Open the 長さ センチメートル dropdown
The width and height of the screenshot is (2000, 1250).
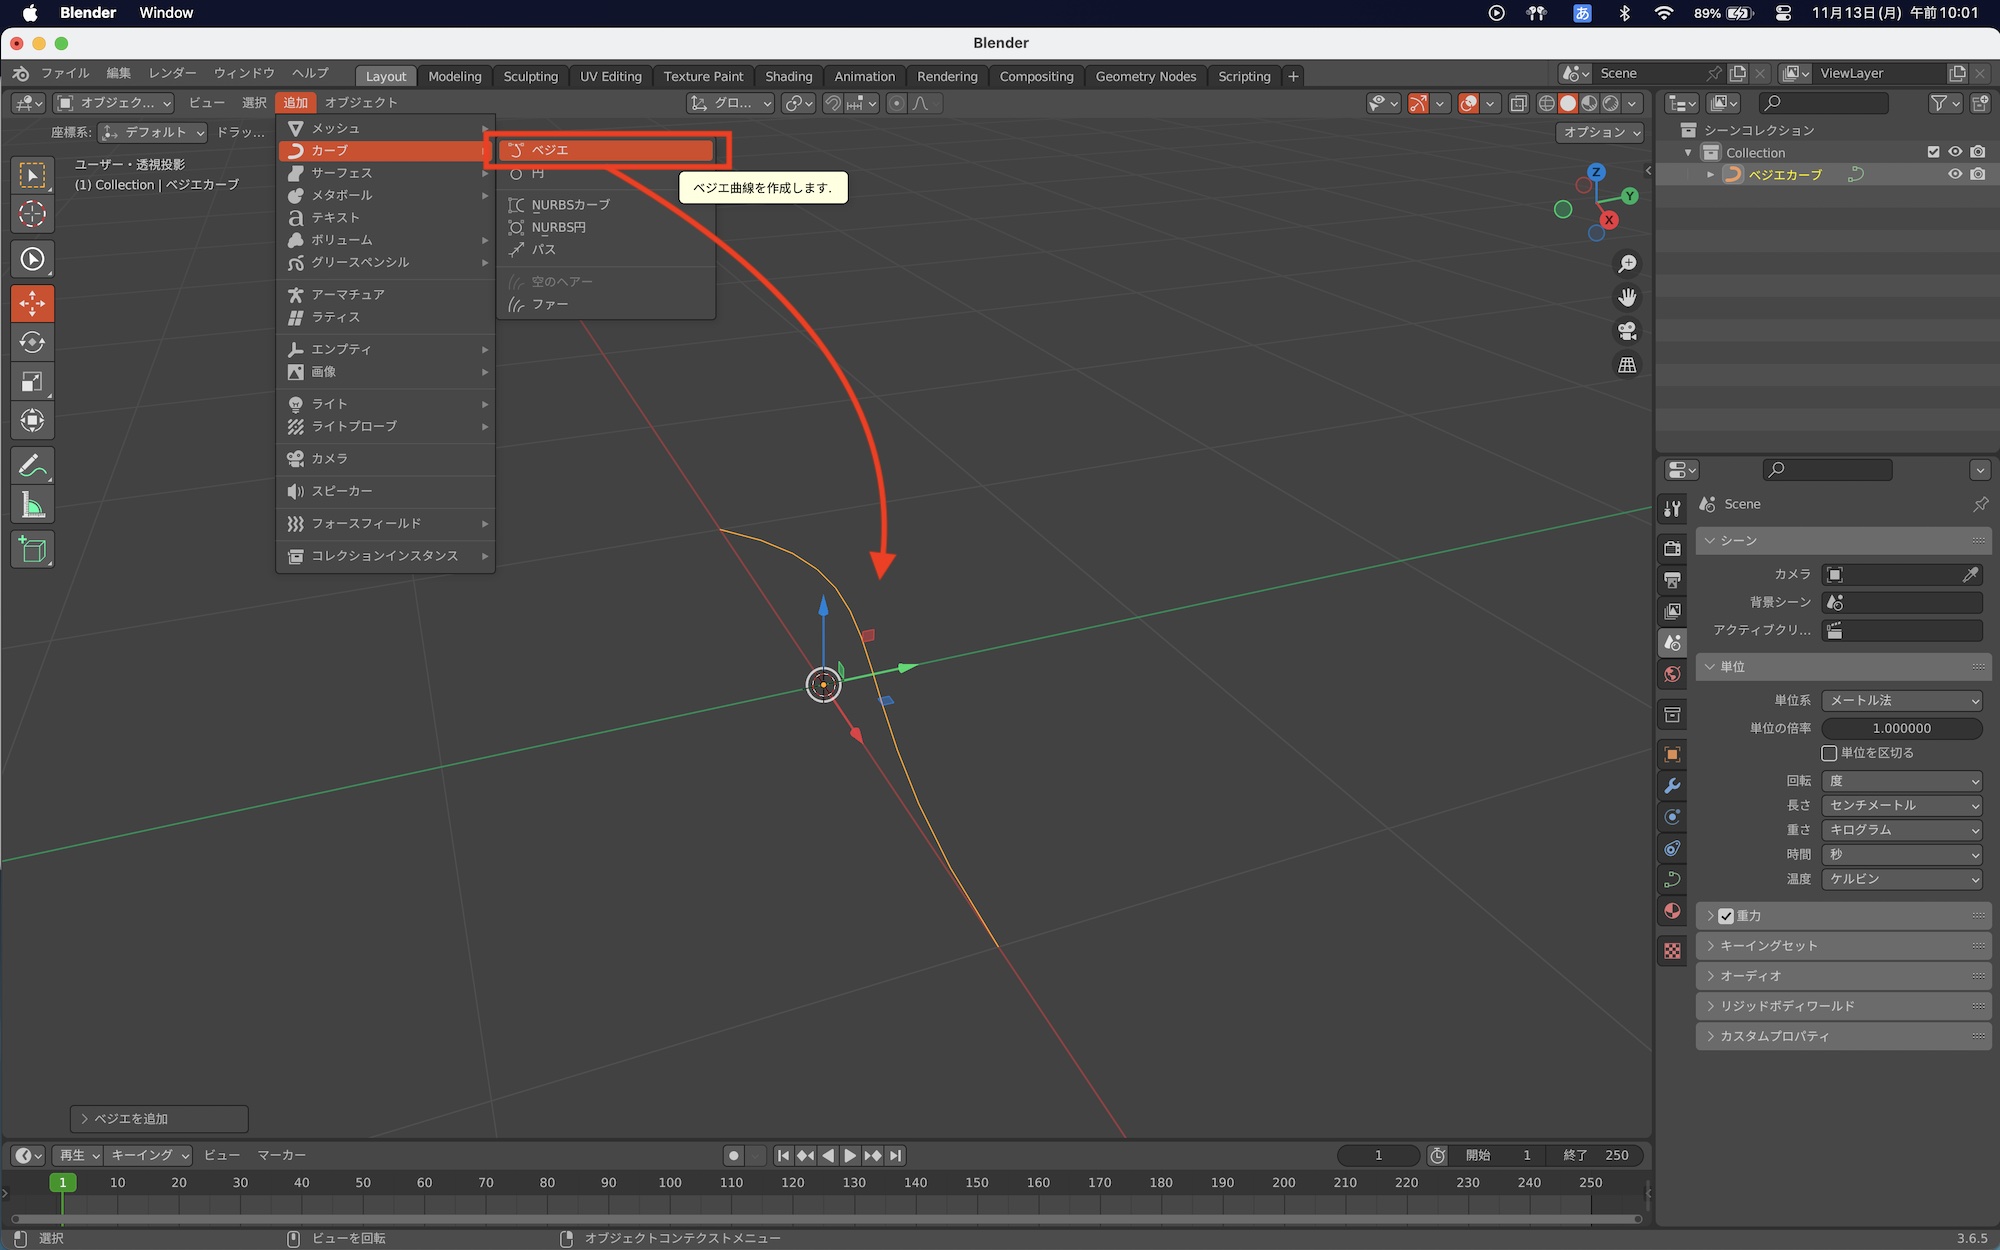click(x=1901, y=805)
